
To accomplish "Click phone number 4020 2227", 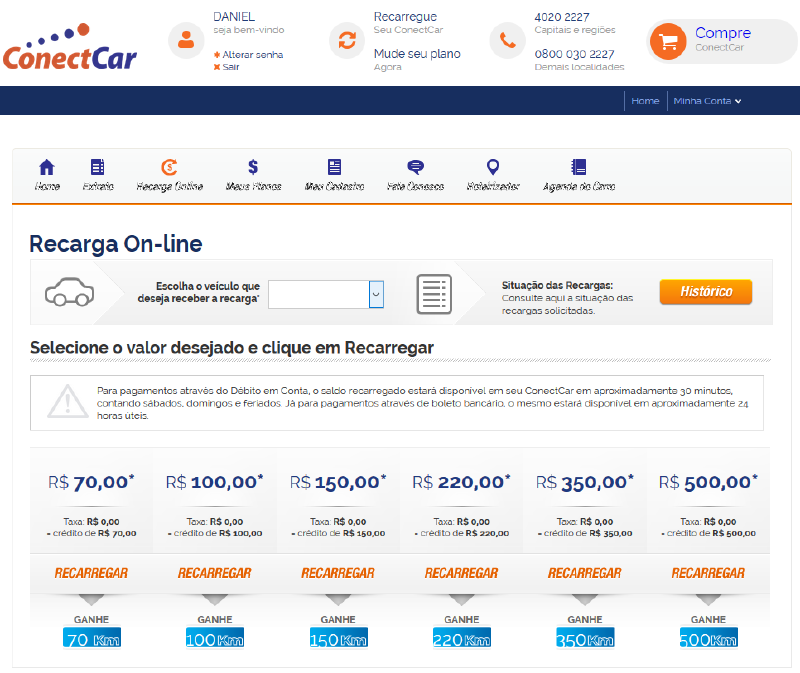I will click(x=562, y=17).
